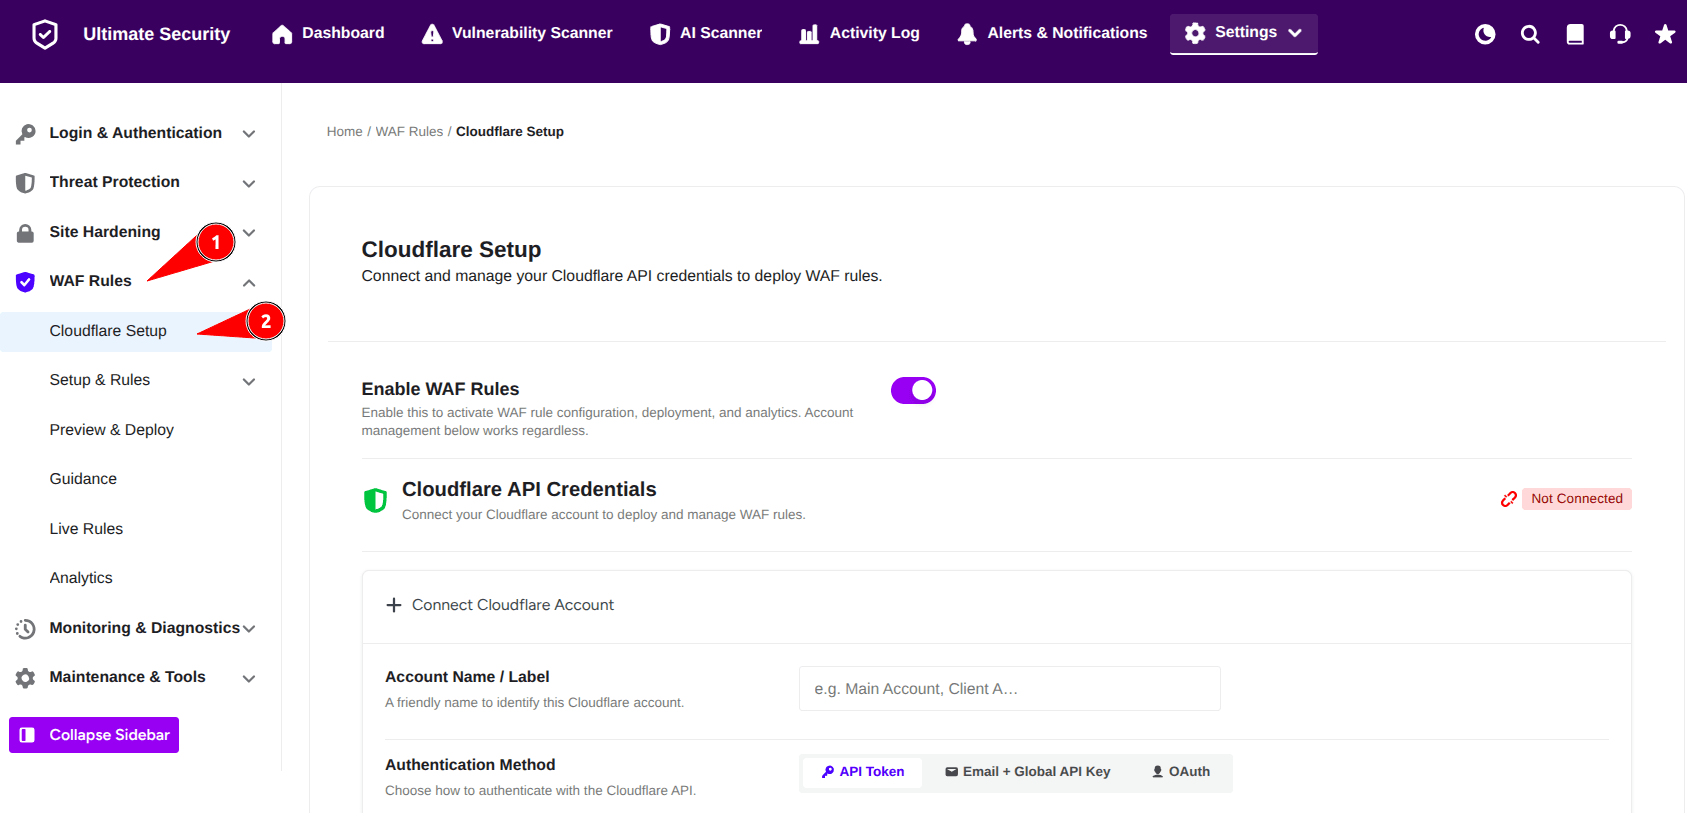
Task: Select Cloudflare Setup in sidebar
Action: pyautogui.click(x=136, y=331)
